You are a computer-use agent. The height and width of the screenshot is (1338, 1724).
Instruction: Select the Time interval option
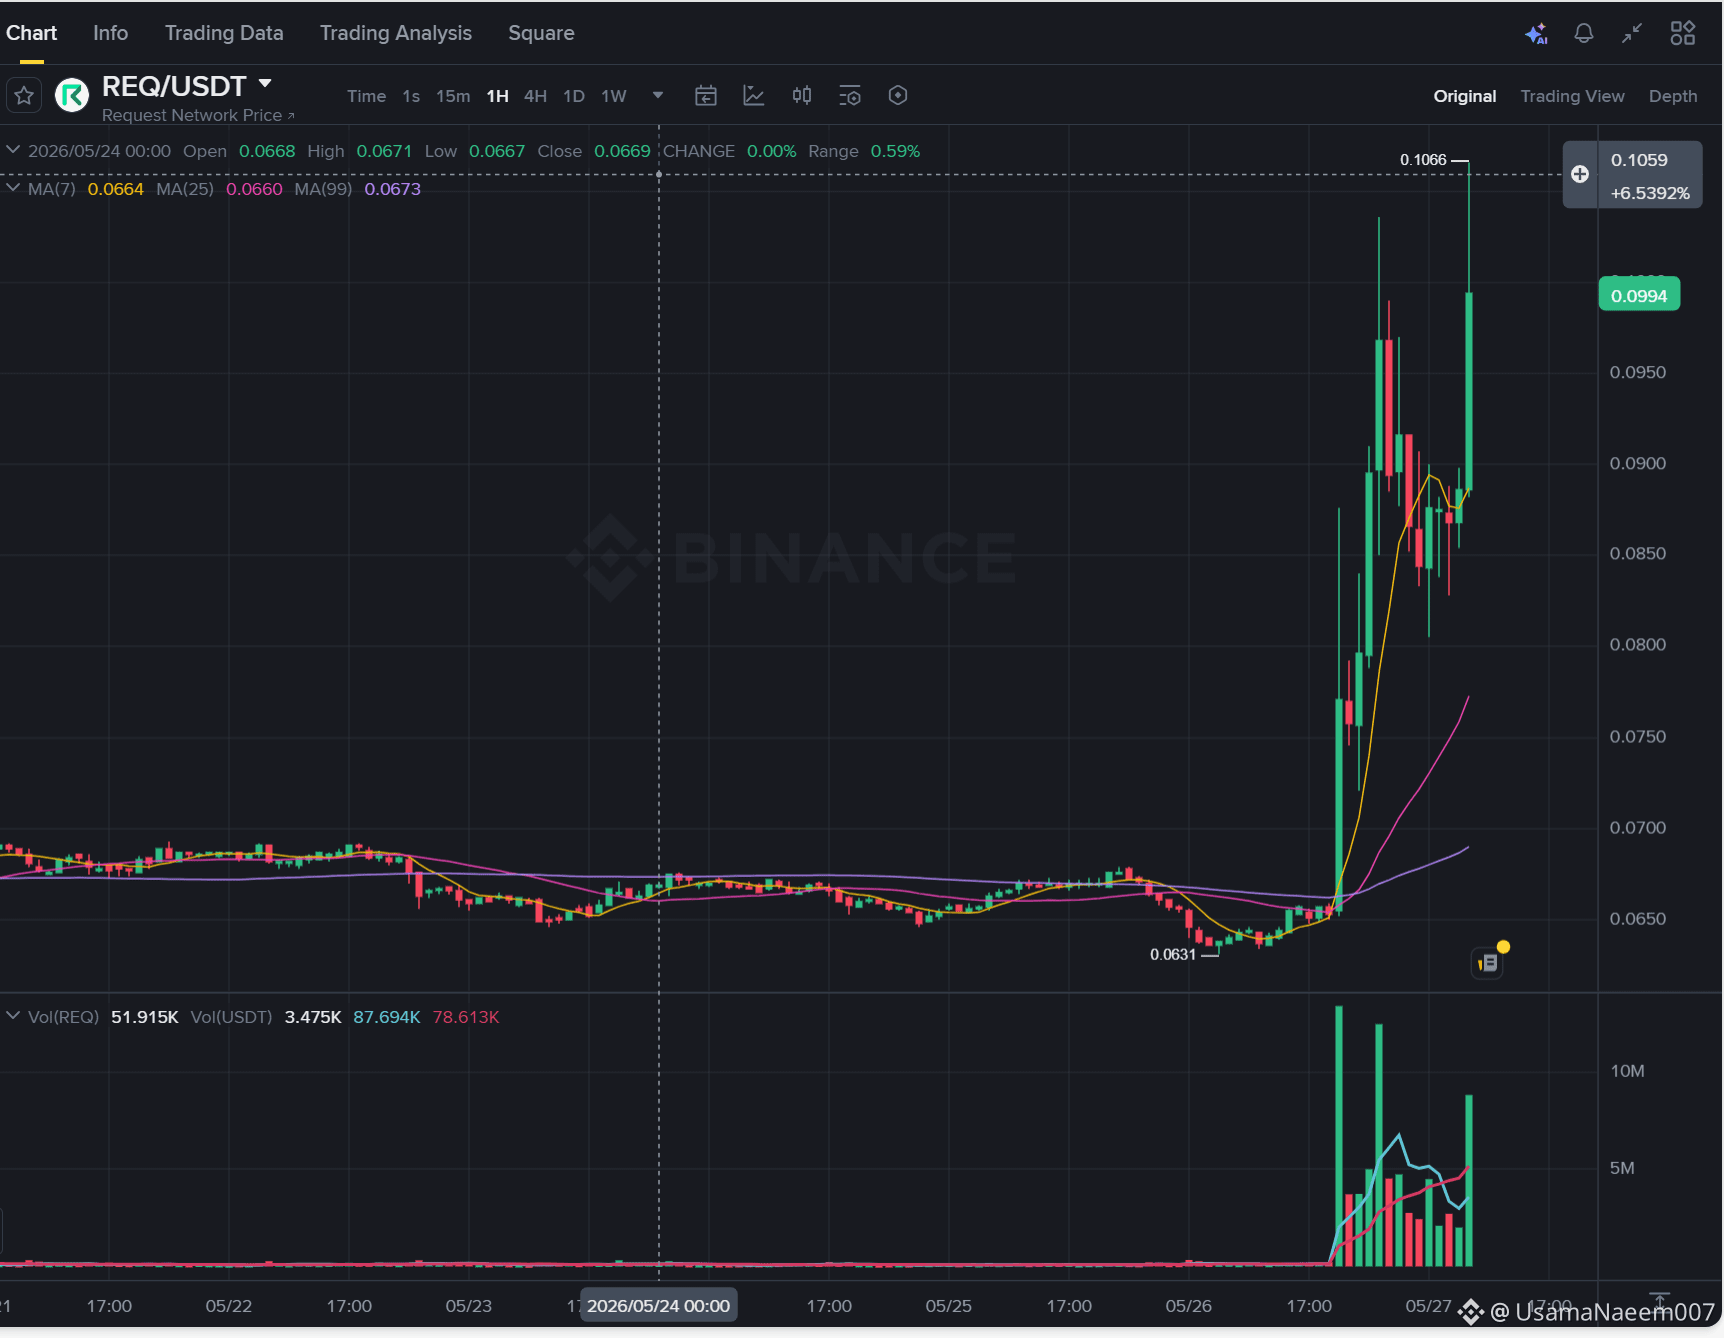coord(366,96)
